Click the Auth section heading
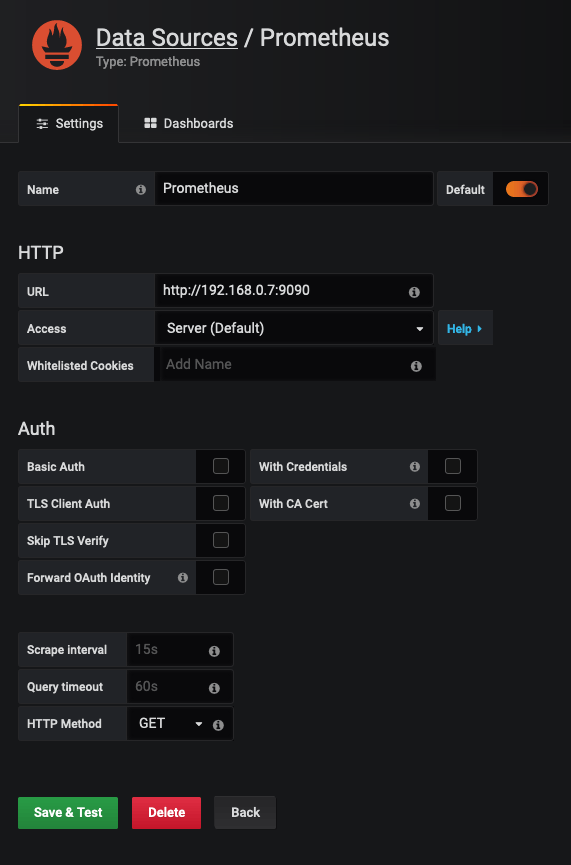The image size is (571, 865). [36, 429]
